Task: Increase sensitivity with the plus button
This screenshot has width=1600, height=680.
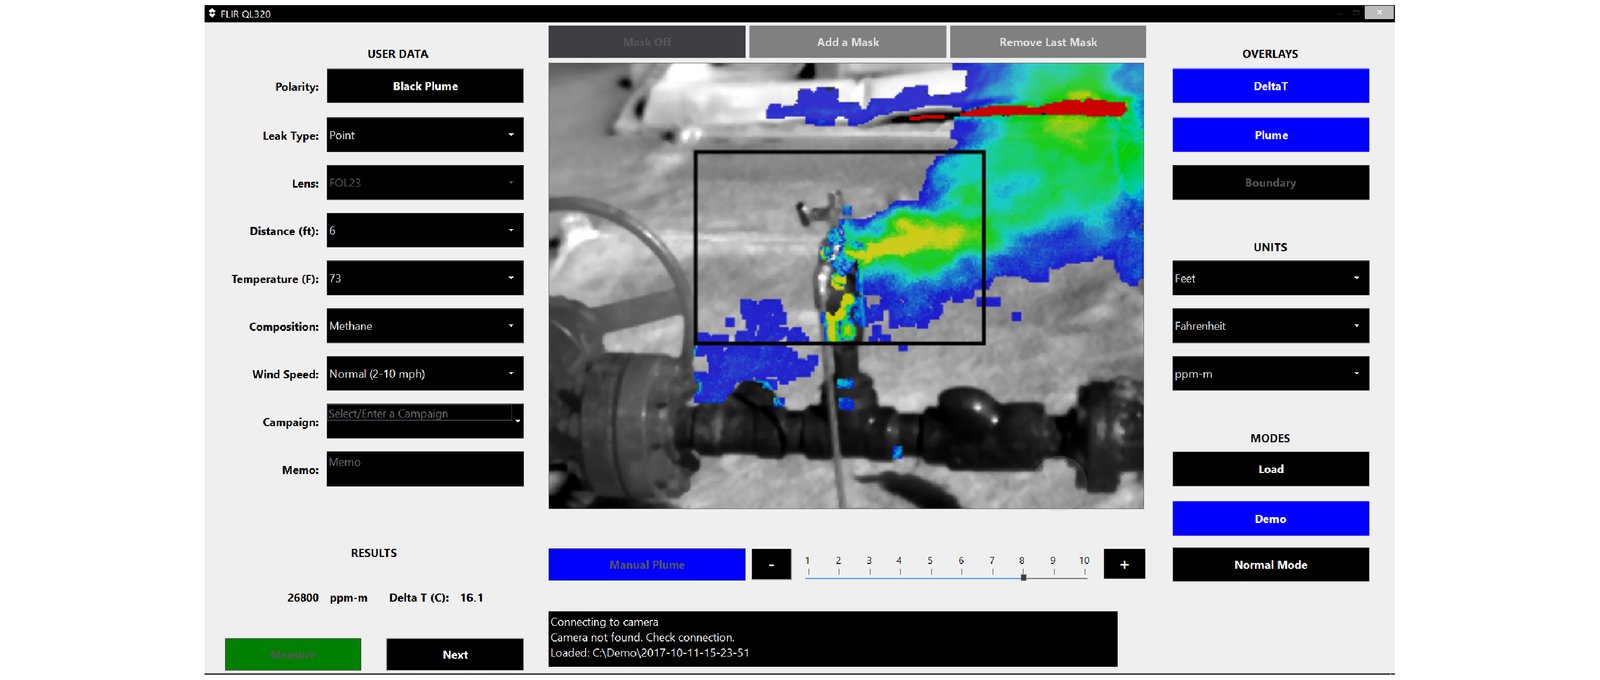Action: point(1124,565)
